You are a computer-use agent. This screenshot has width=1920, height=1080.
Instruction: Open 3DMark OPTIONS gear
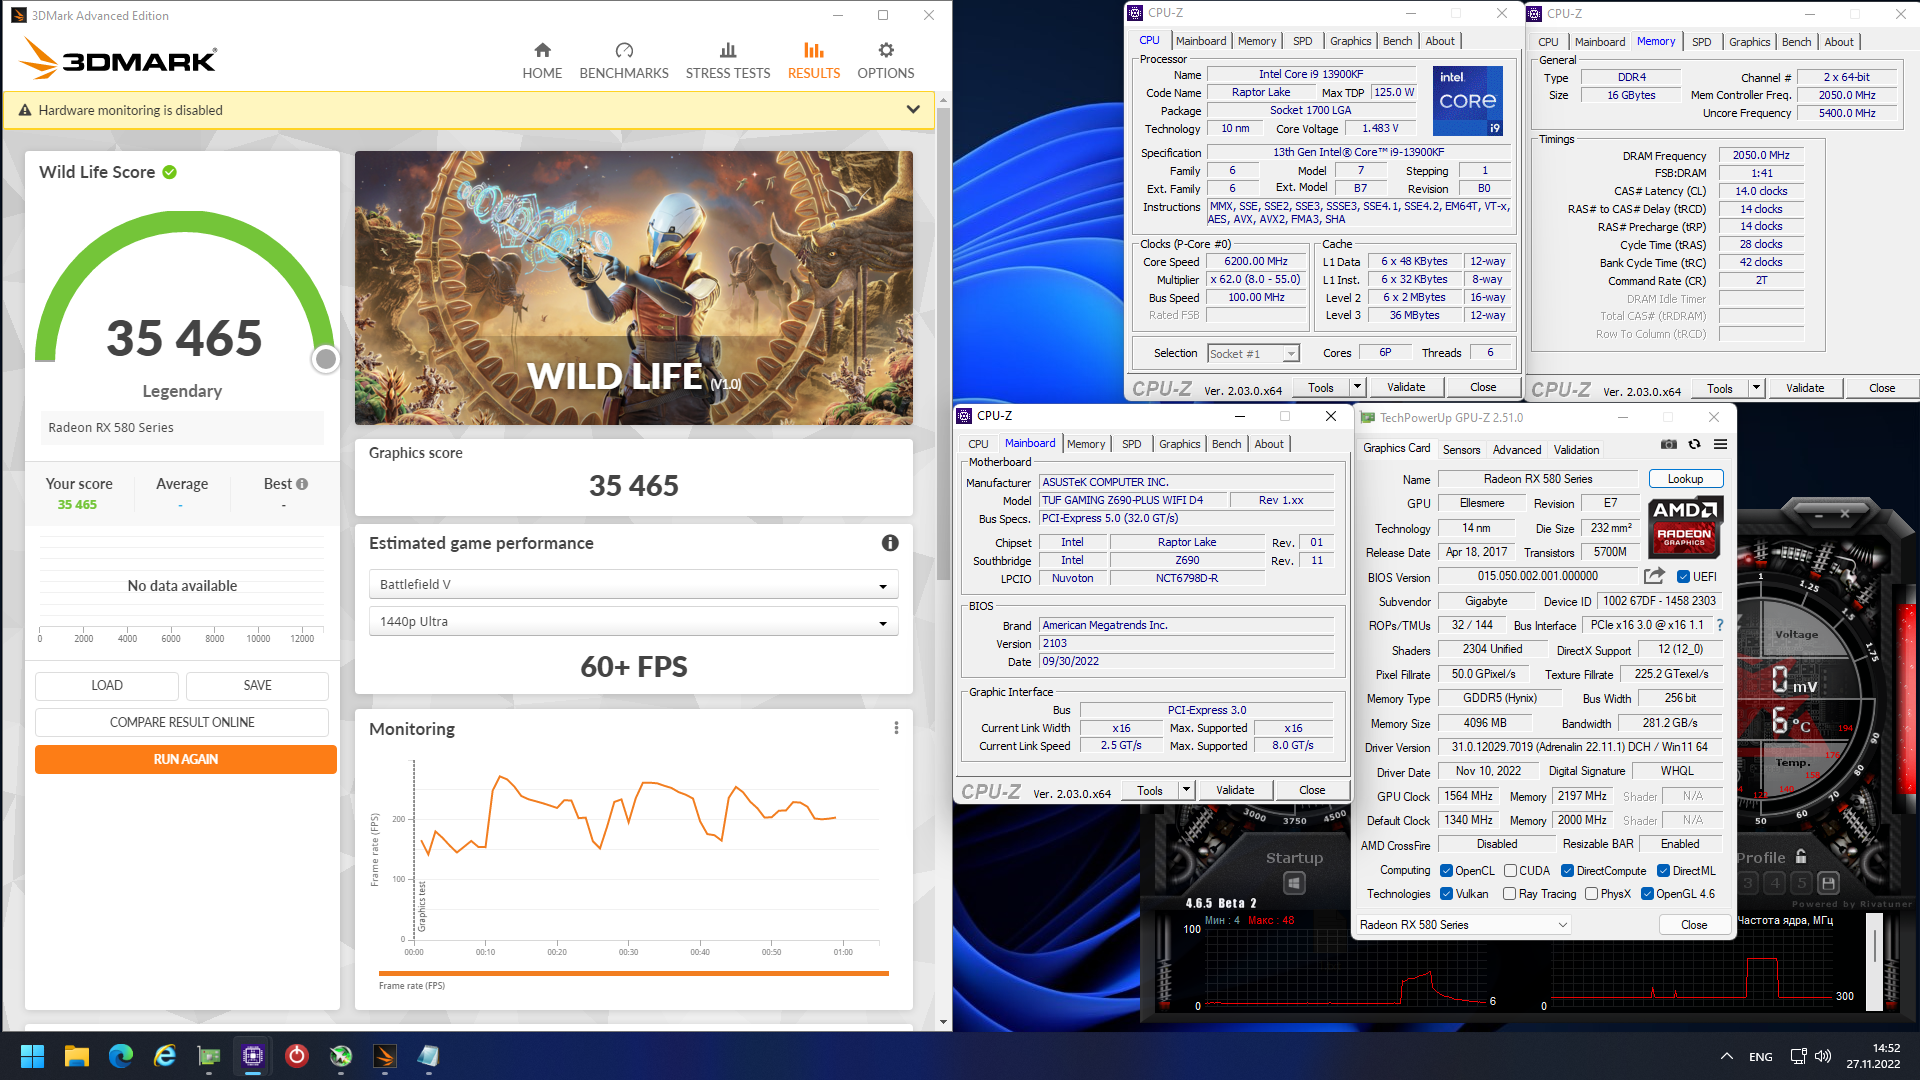pyautogui.click(x=886, y=60)
